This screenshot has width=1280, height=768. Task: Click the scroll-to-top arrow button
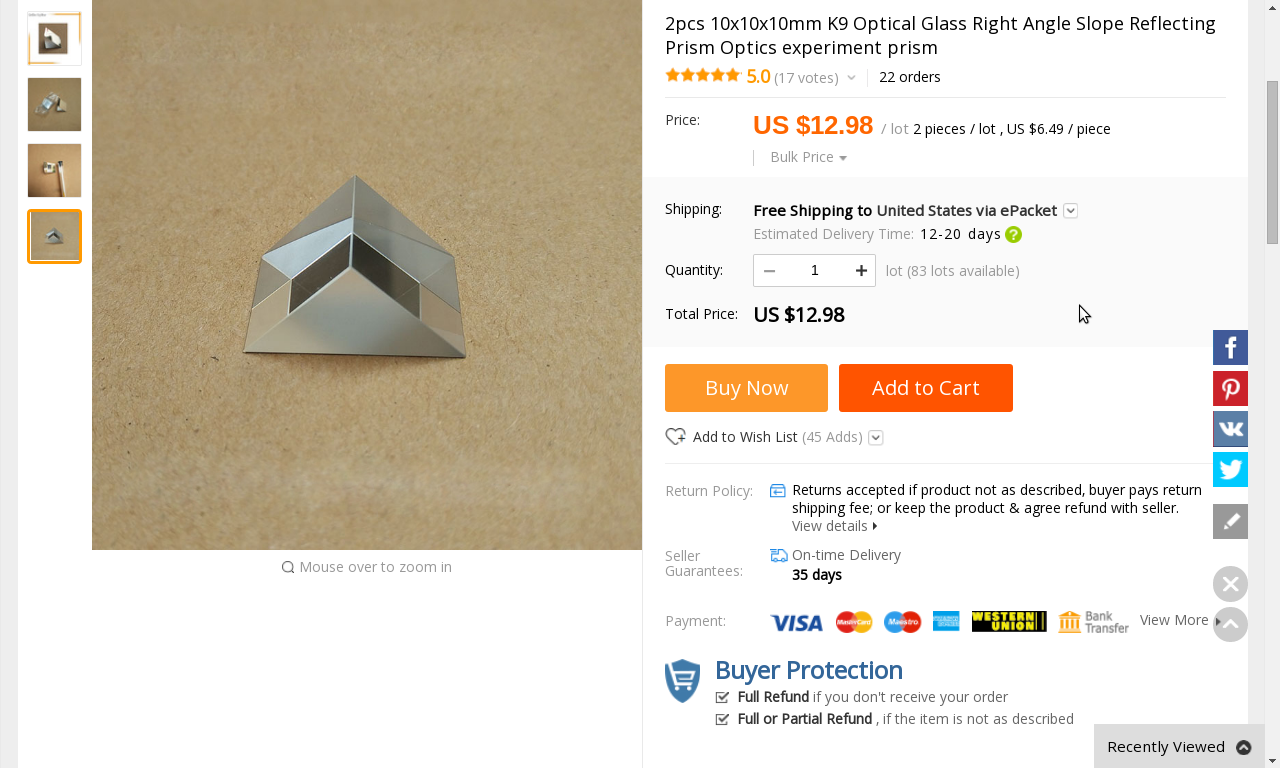click(1230, 625)
